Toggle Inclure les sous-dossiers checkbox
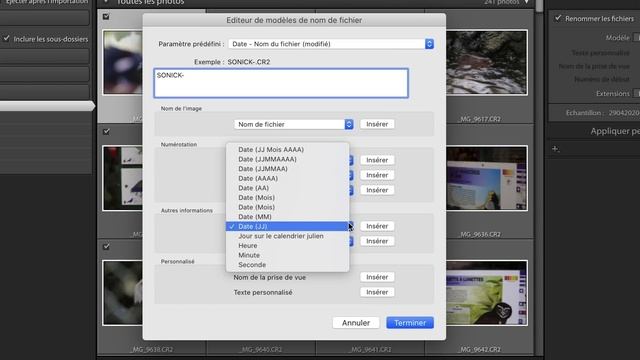 7,38
